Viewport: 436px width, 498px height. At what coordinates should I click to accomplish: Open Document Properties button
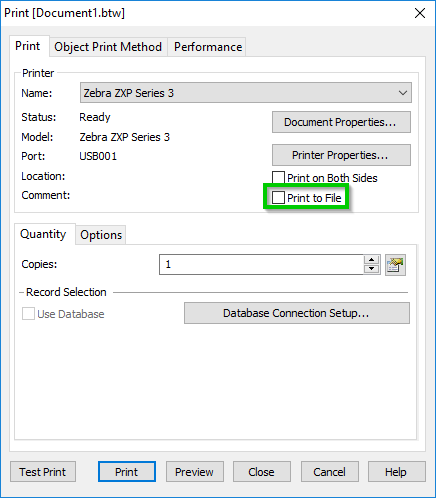tap(341, 122)
